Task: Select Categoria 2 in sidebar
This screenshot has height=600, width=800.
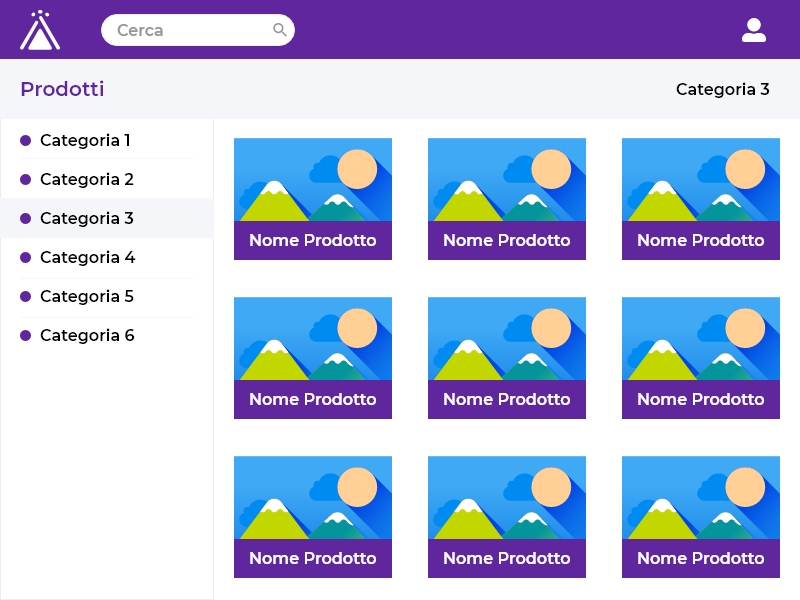Action: pos(107,179)
